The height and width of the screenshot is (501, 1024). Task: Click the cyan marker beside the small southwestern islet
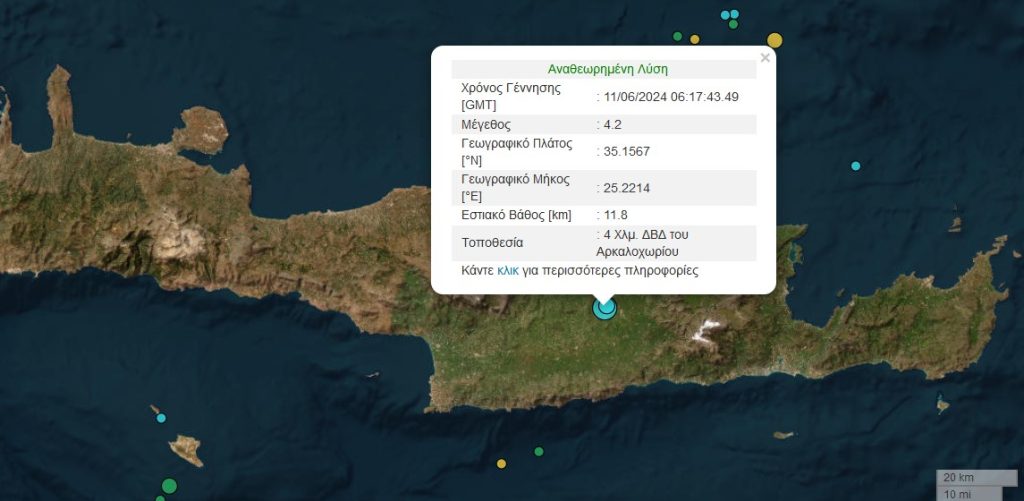161,418
